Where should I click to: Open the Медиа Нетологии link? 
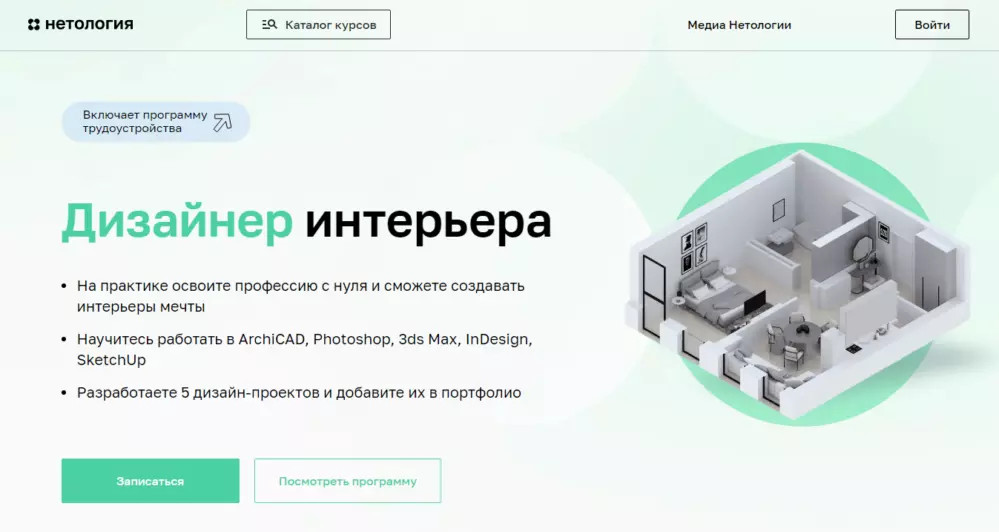coord(739,25)
